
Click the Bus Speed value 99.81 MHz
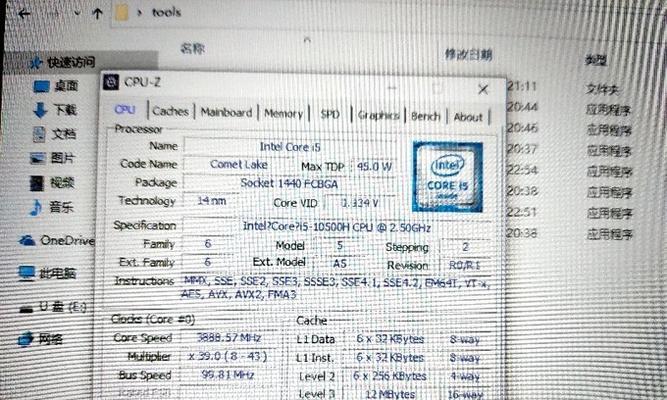[x=228, y=375]
